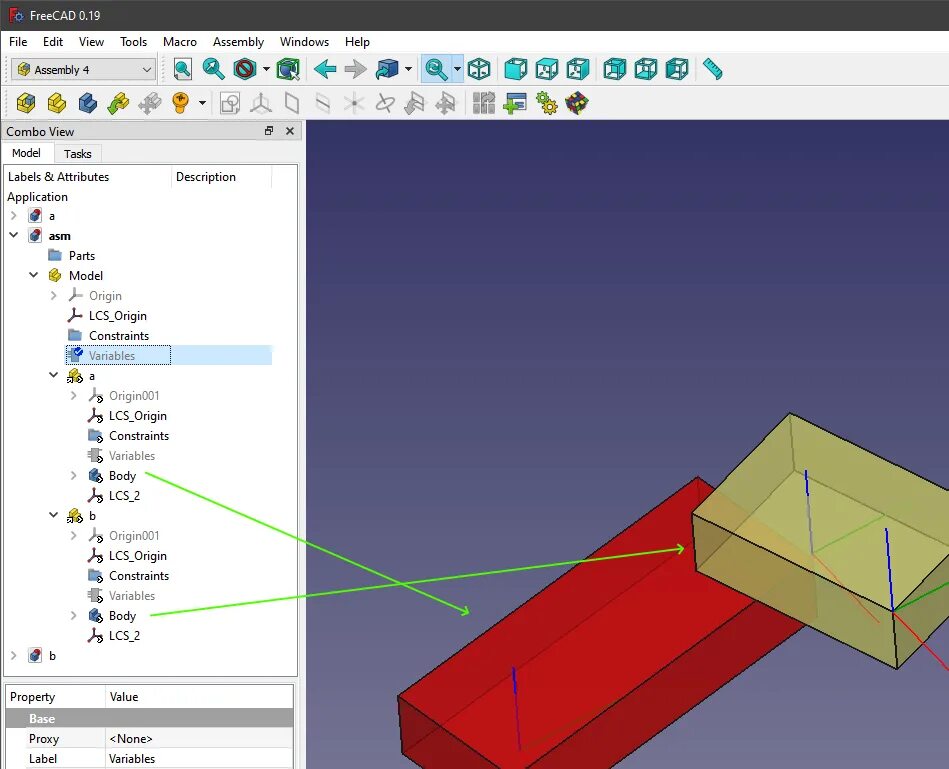The width and height of the screenshot is (949, 769).
Task: Collapse linked part a under Model
Action: [53, 375]
